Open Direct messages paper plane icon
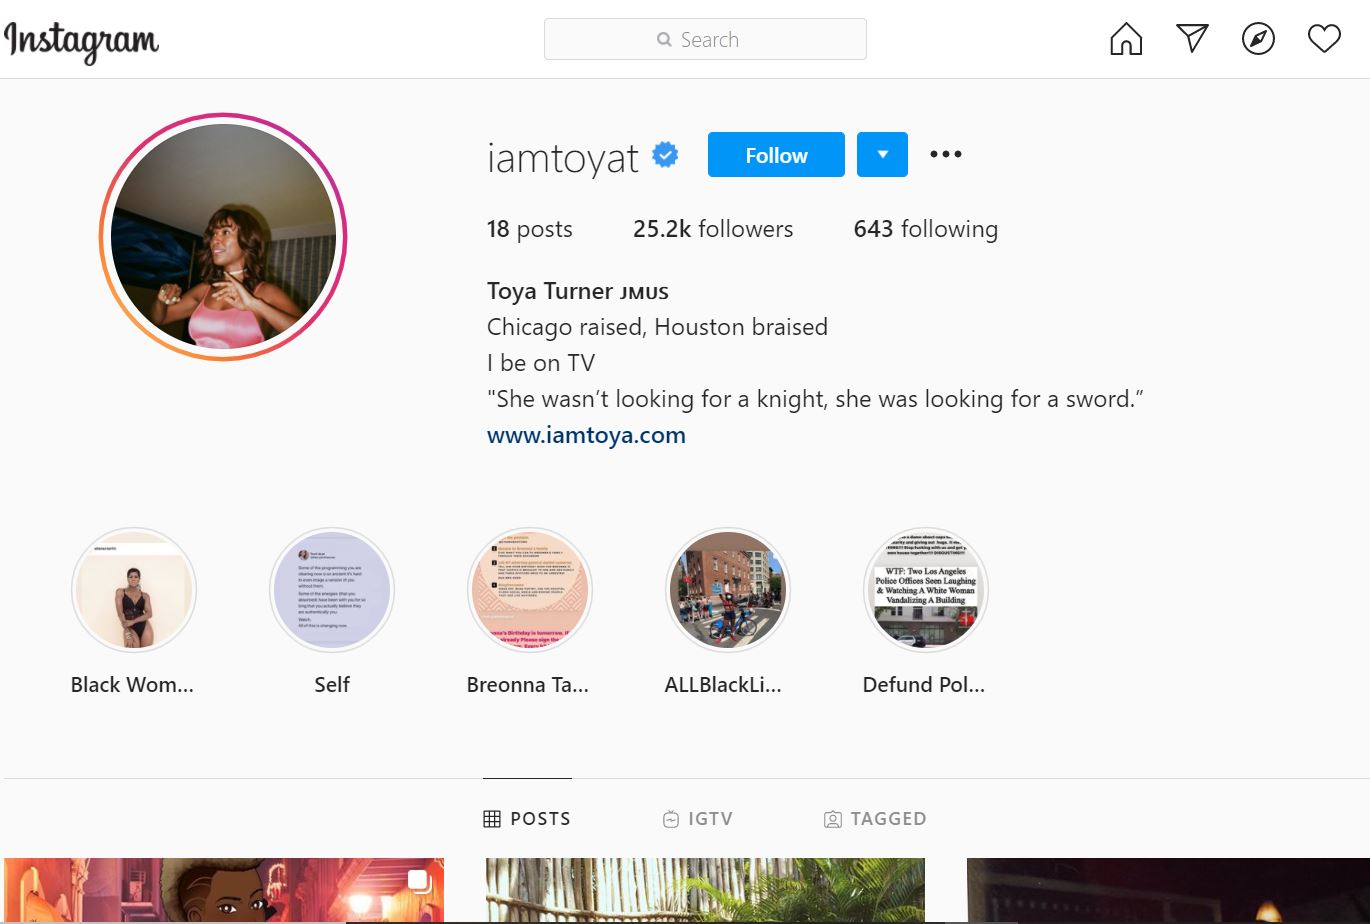This screenshot has height=924, width=1370. coord(1192,39)
